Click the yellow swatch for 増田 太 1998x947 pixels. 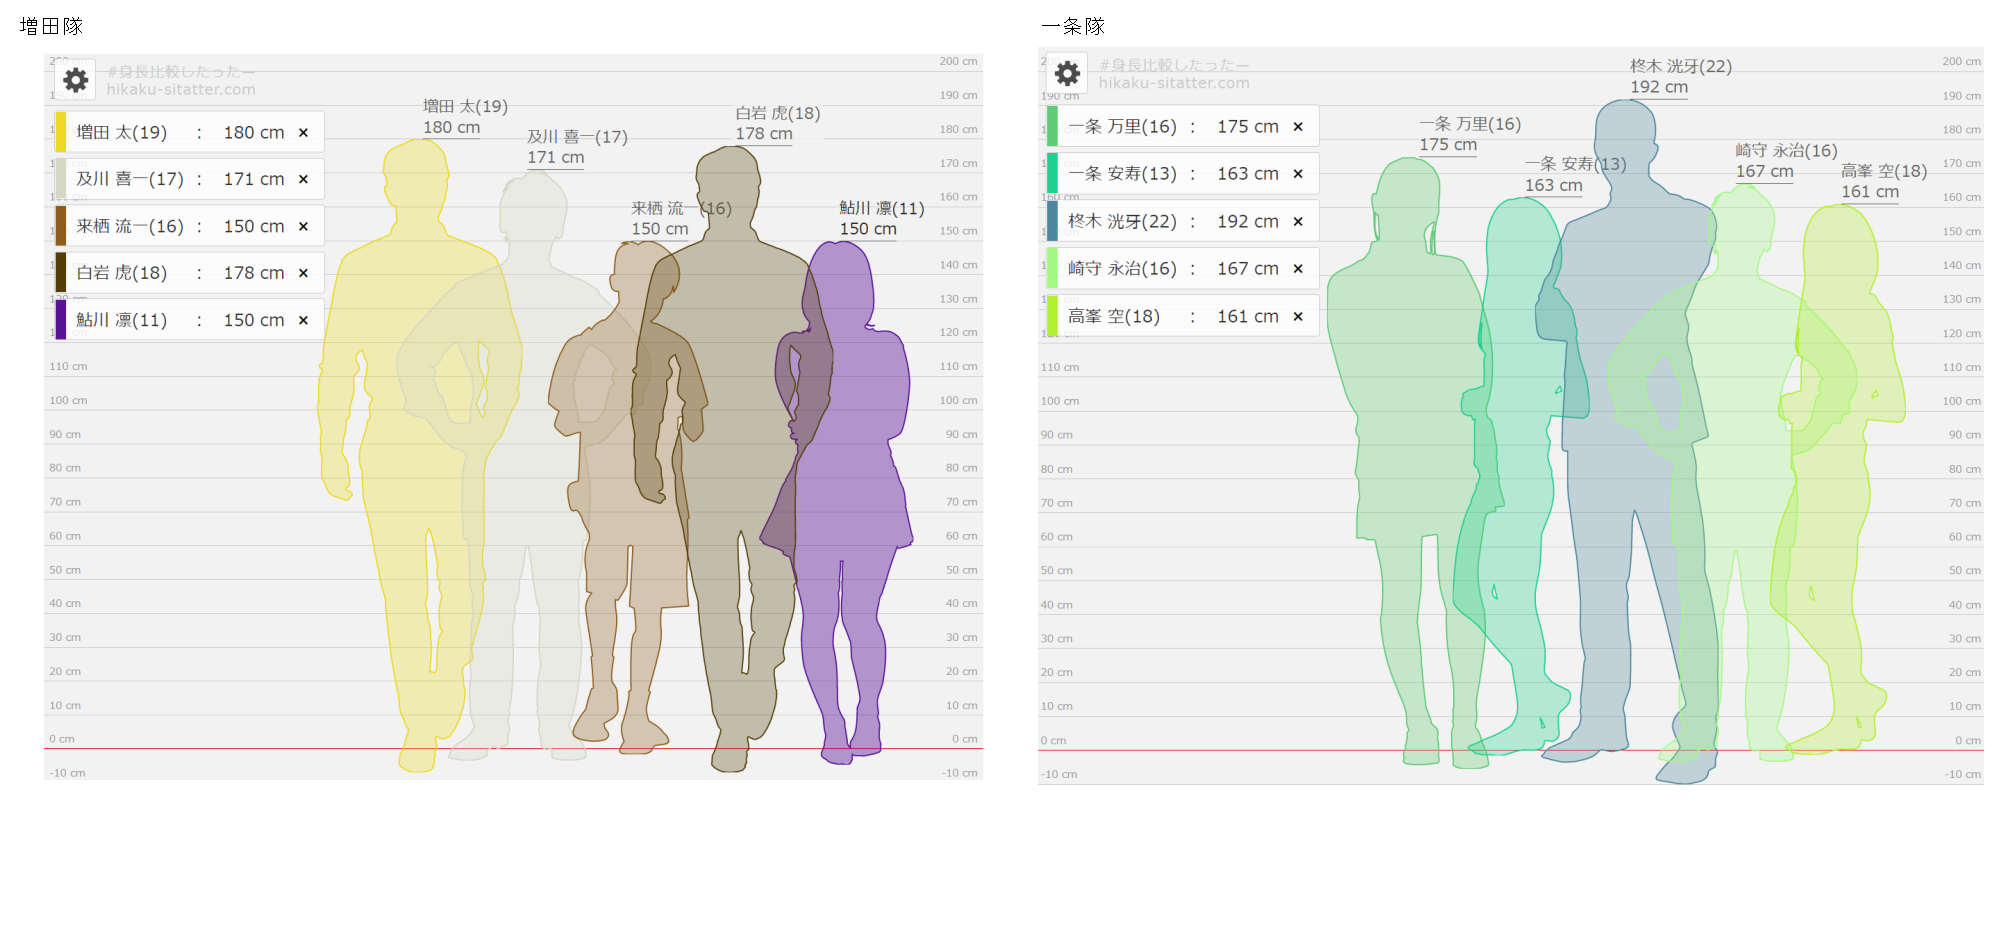point(61,132)
